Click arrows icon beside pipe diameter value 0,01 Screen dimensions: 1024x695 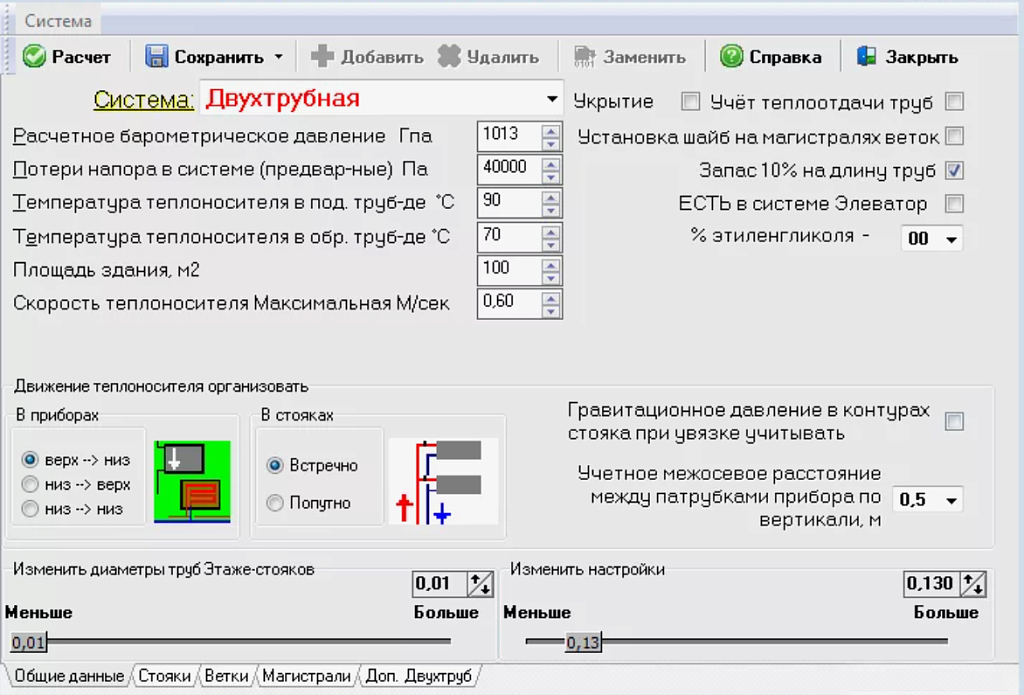point(480,584)
